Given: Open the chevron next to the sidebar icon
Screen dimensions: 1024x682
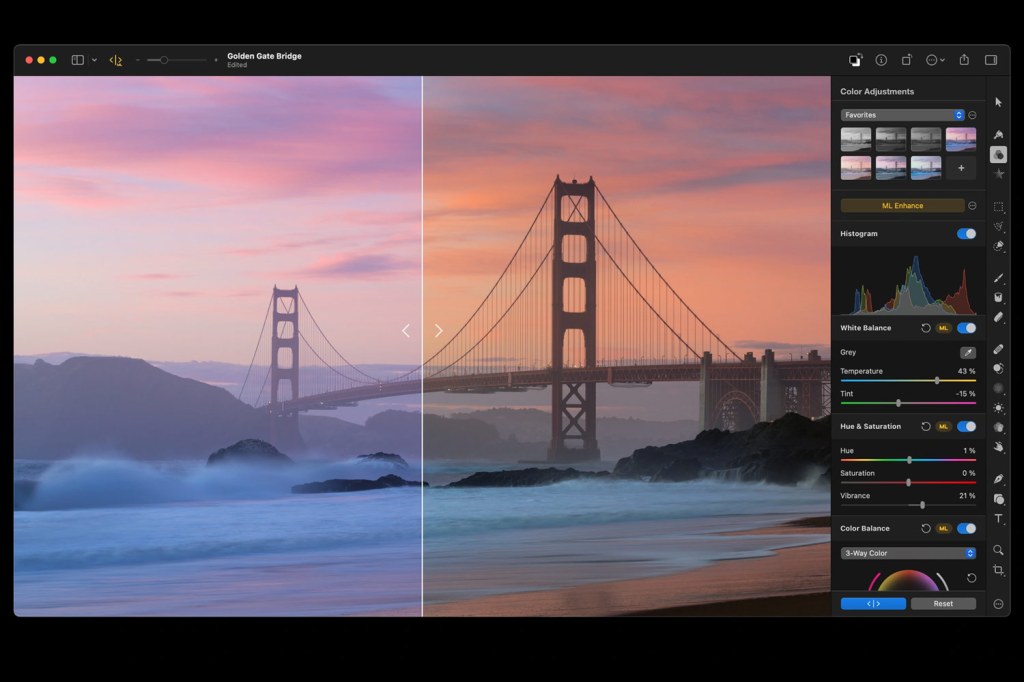Looking at the screenshot, I should click(x=95, y=60).
